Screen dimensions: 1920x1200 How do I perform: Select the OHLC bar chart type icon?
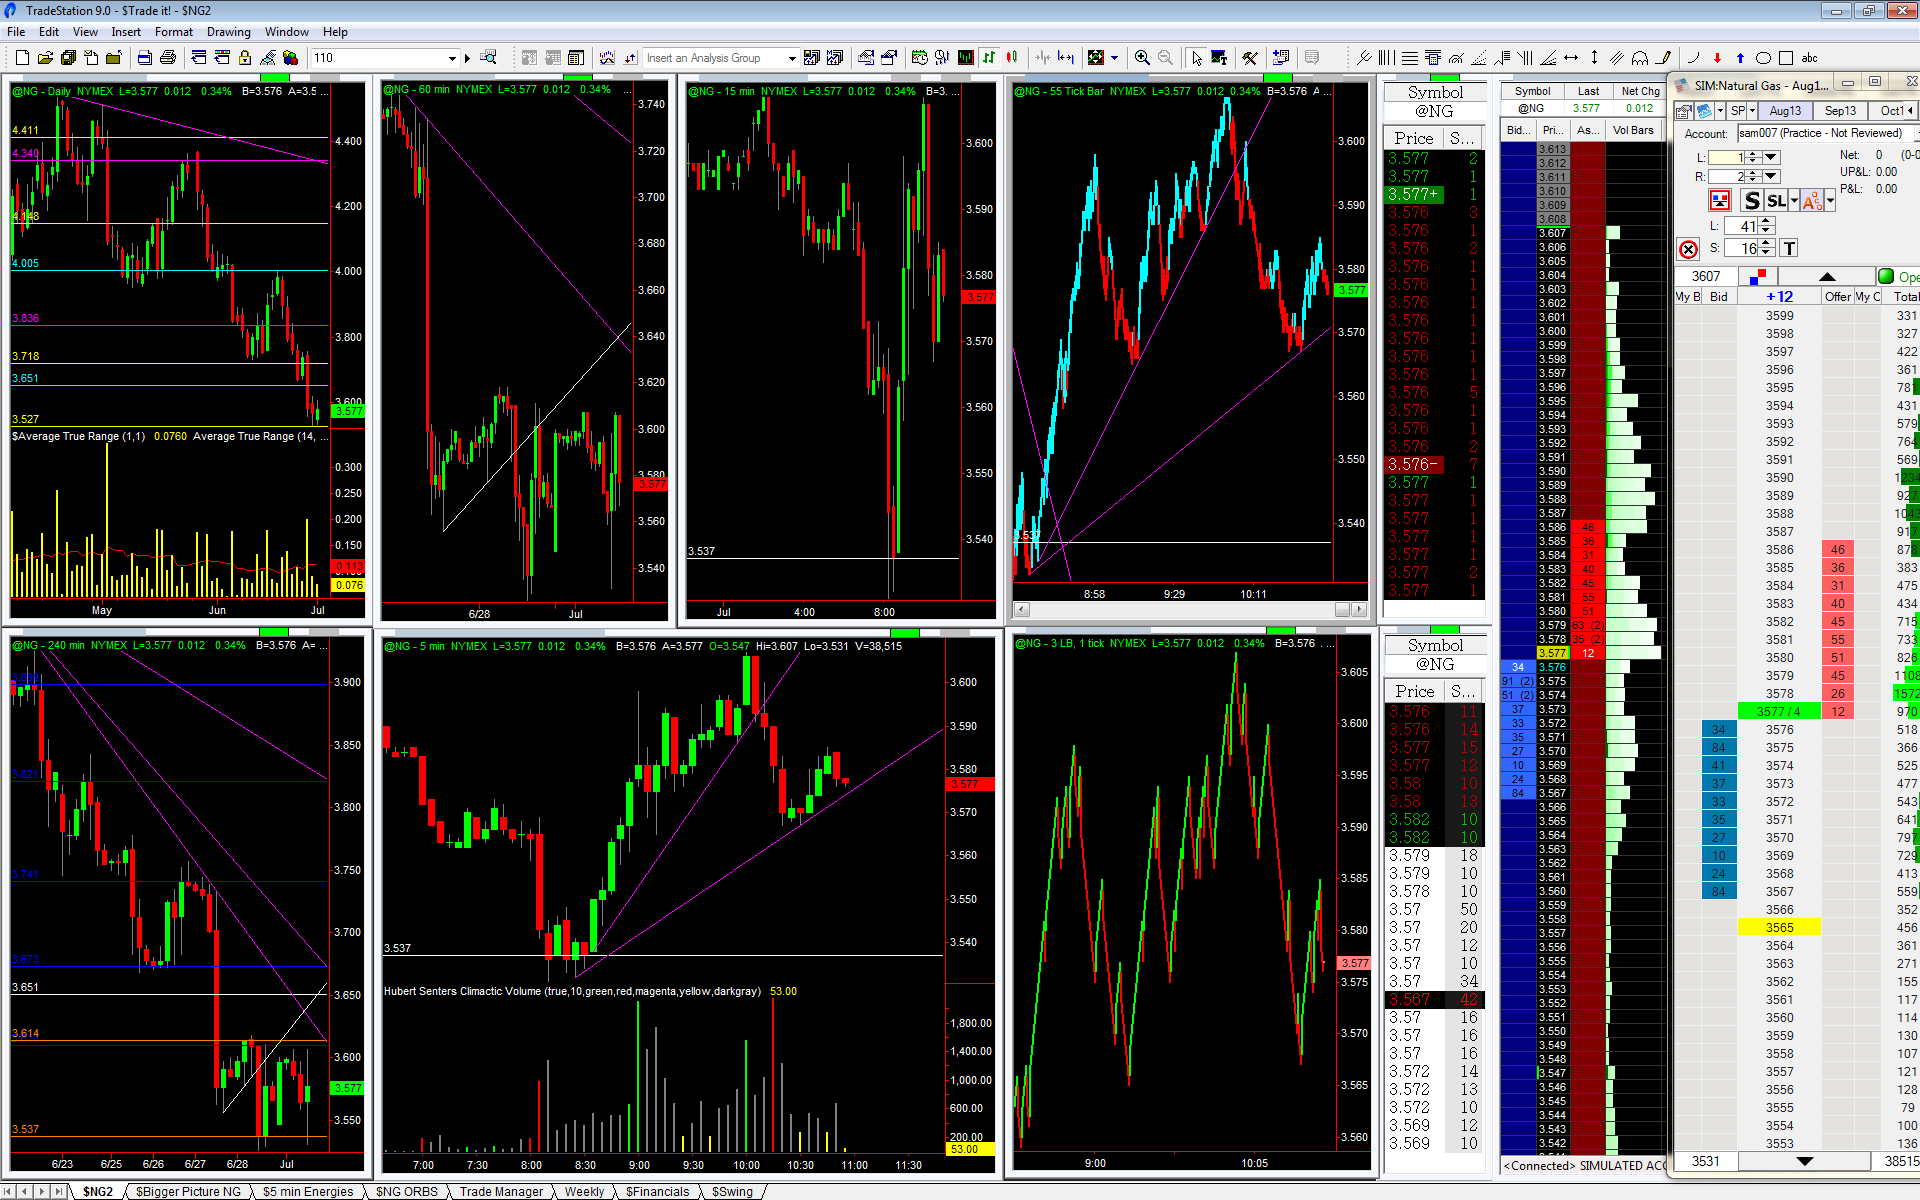[x=989, y=58]
